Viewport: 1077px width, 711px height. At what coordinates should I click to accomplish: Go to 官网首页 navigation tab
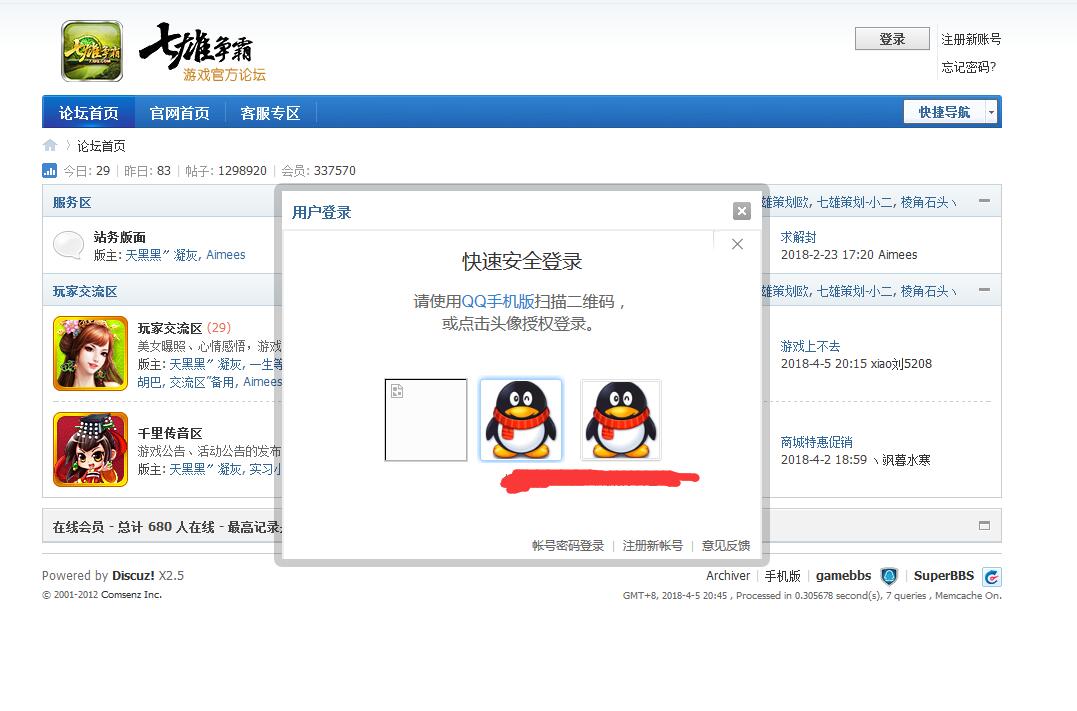tap(180, 113)
